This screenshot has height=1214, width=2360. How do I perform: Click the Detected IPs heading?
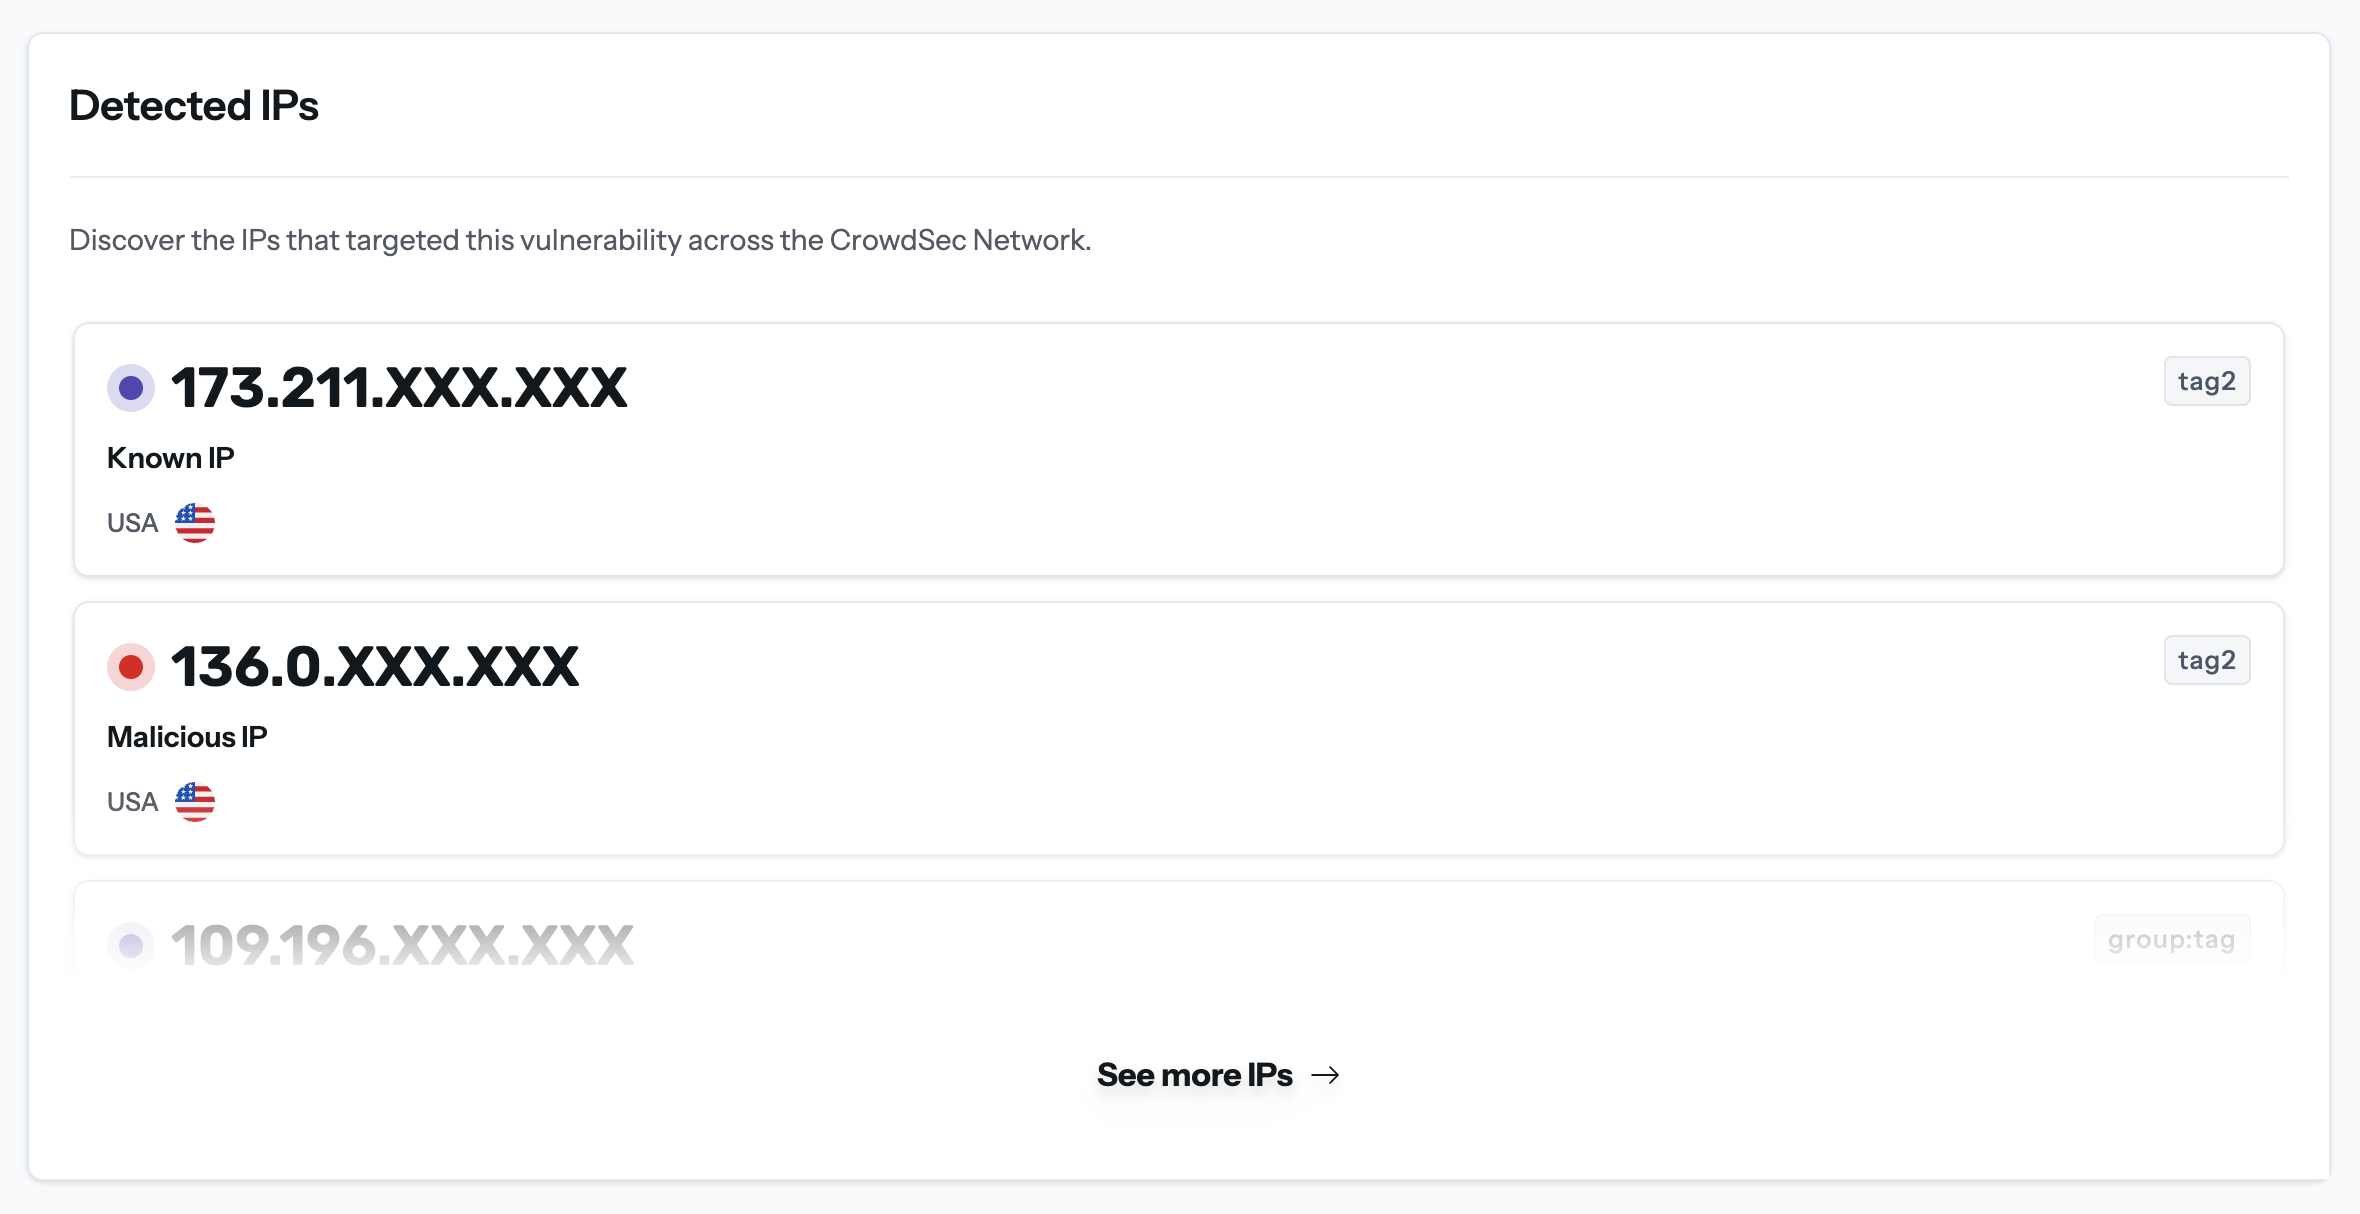click(193, 105)
